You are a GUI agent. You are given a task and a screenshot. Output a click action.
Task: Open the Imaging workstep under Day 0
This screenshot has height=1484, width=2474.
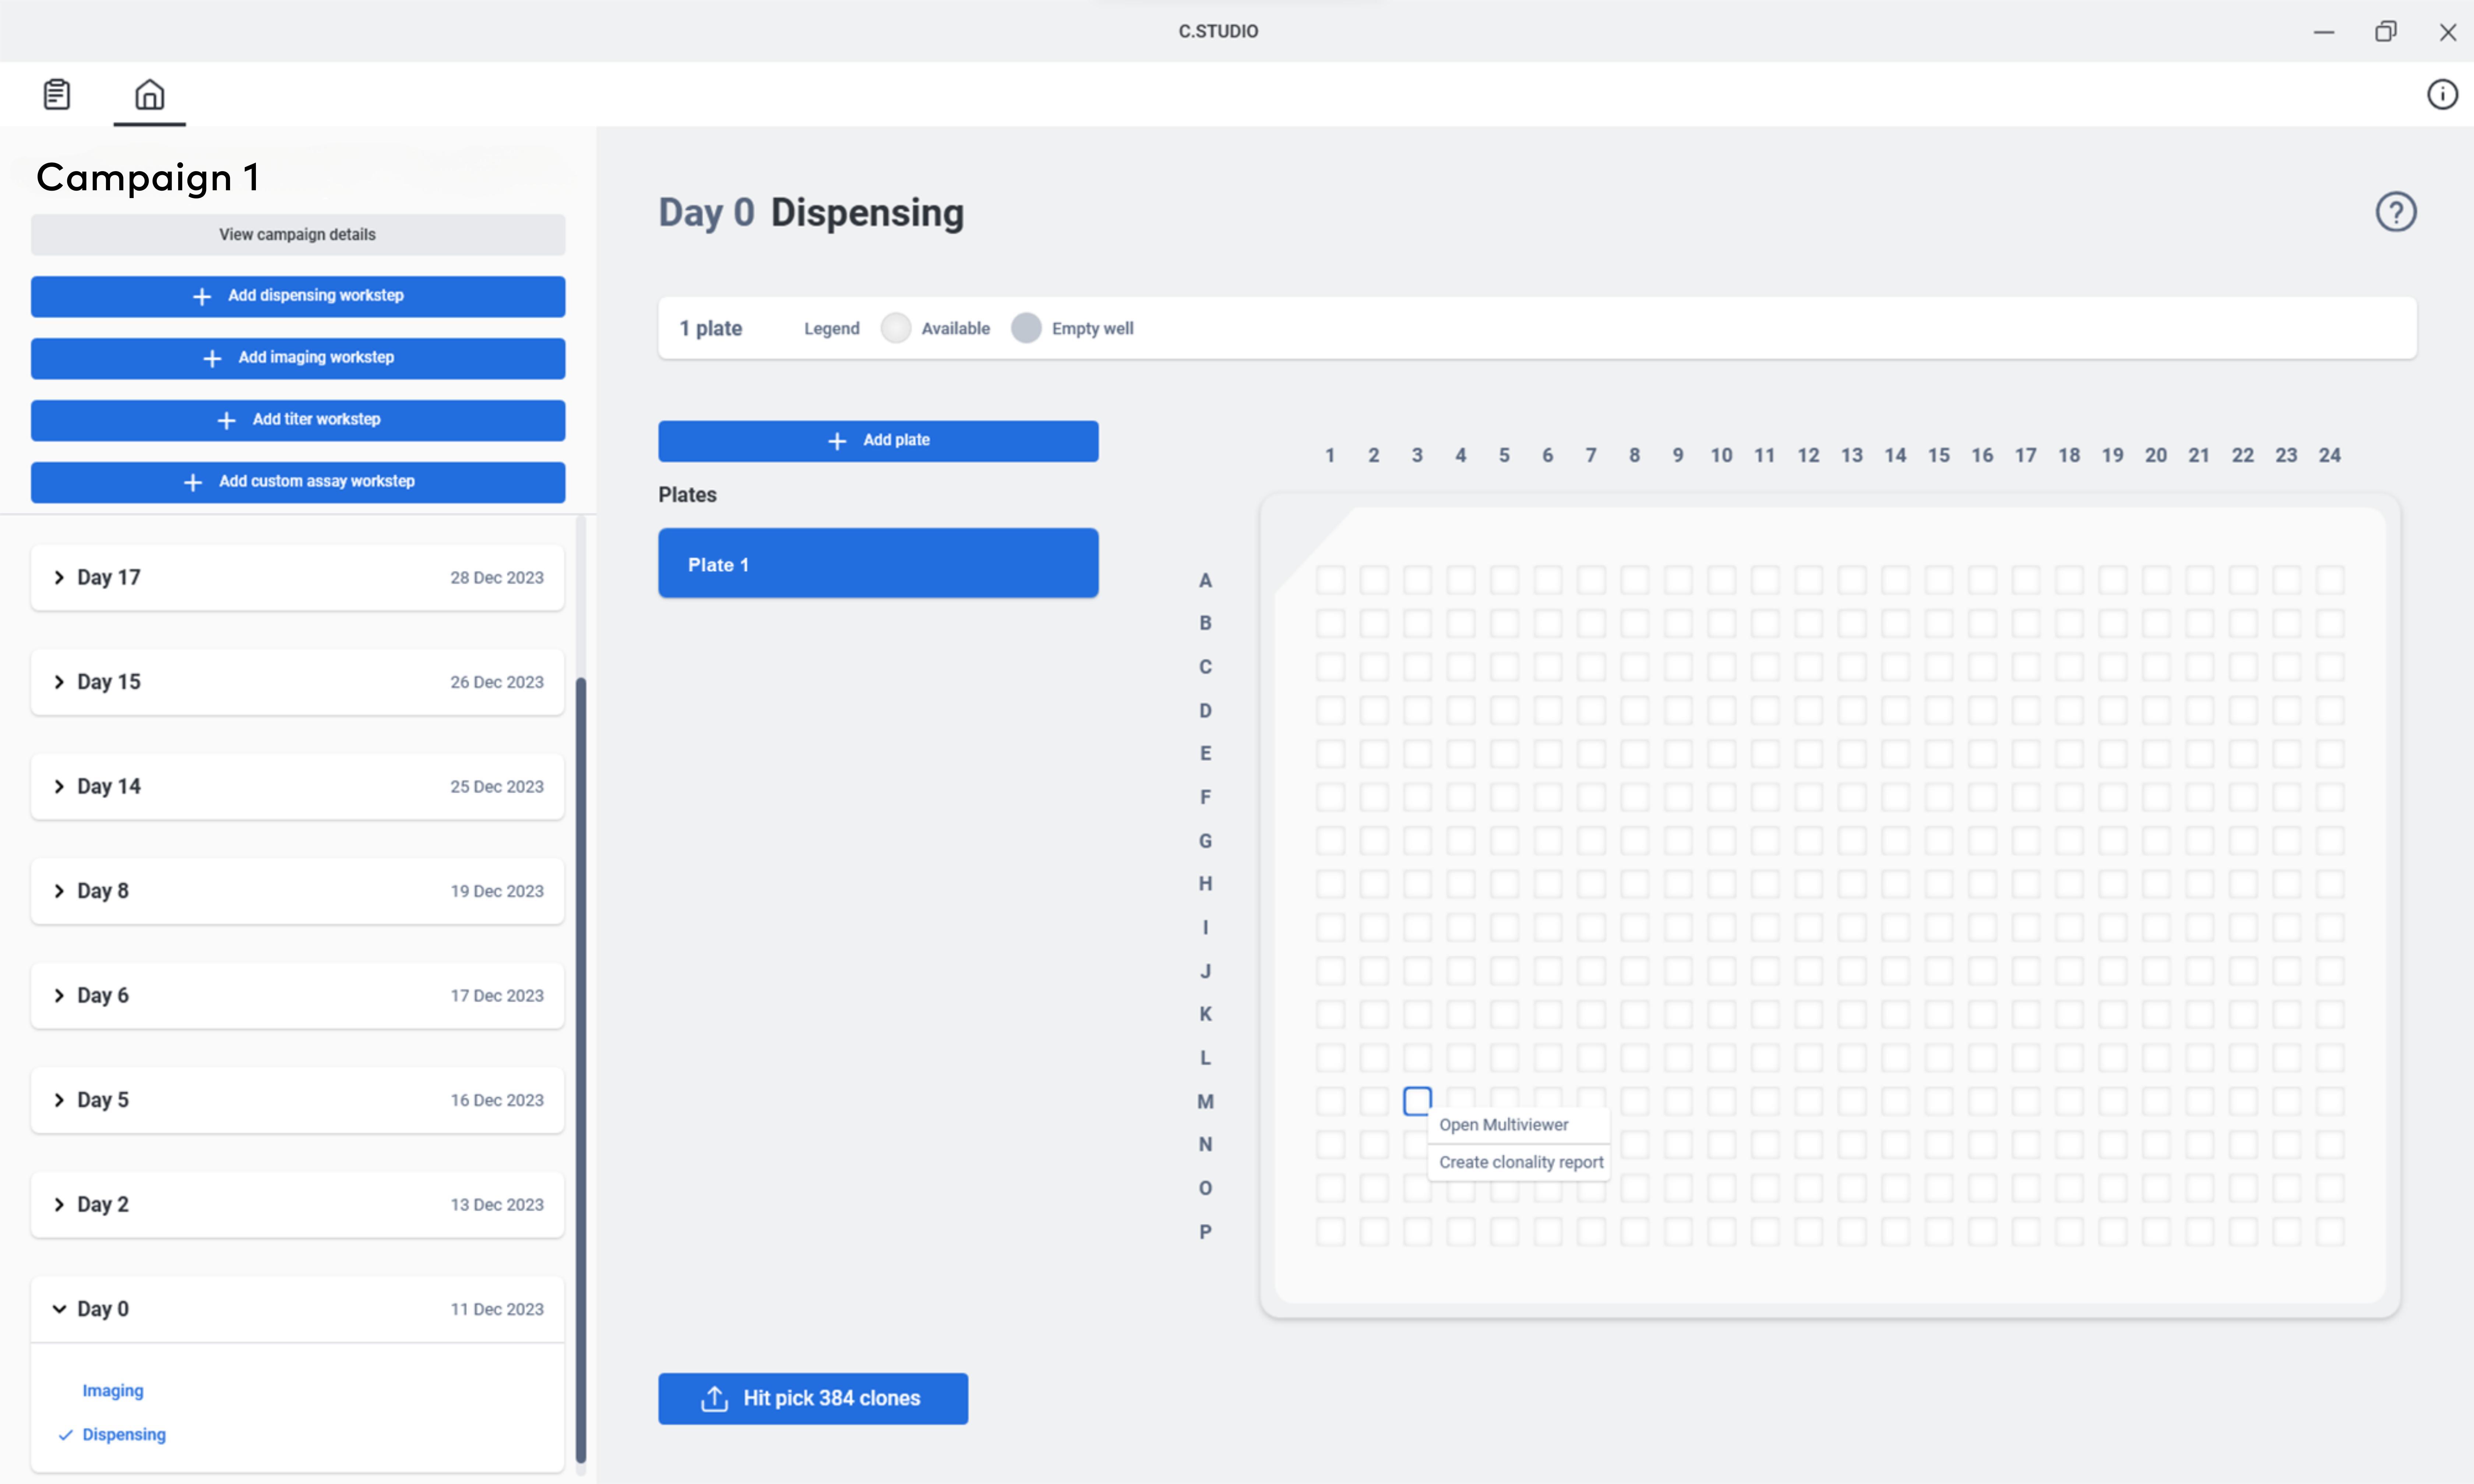point(113,1390)
